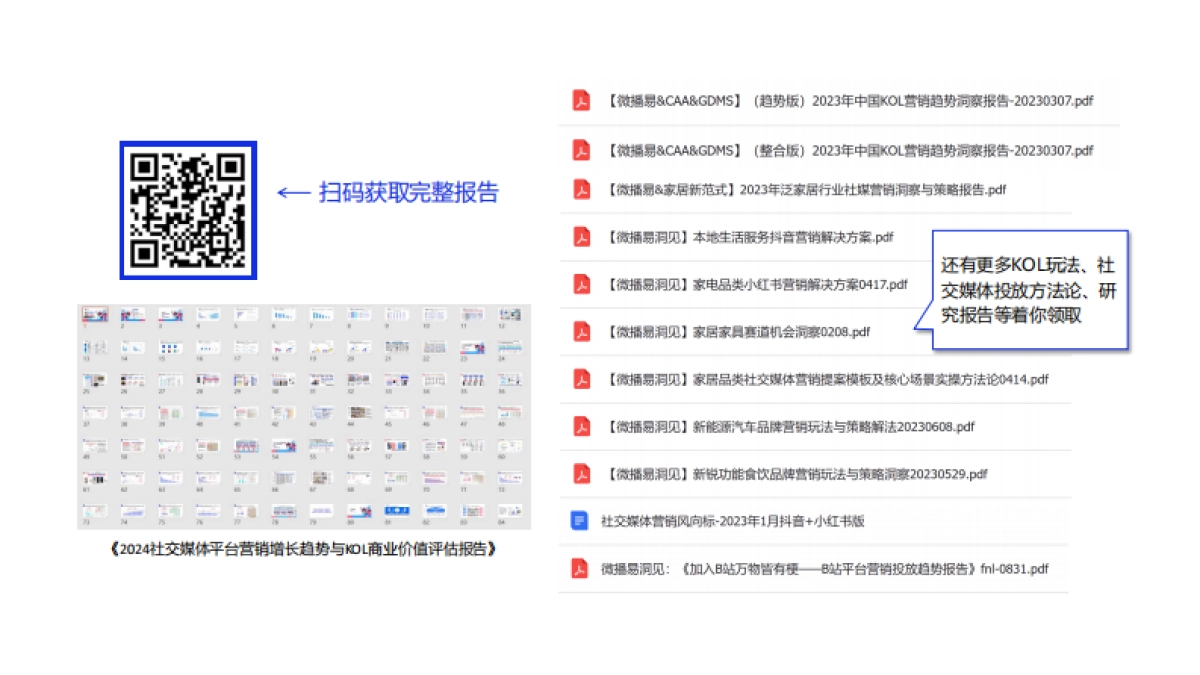
Task: Open the 新能源汽车品牌营销玩法与策略解法 file link
Action: click(790, 426)
